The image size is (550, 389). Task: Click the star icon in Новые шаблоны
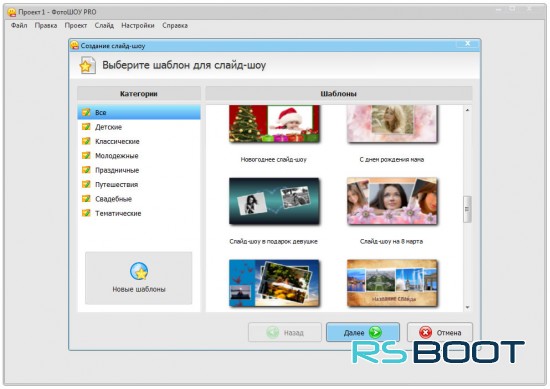pyautogui.click(x=139, y=271)
